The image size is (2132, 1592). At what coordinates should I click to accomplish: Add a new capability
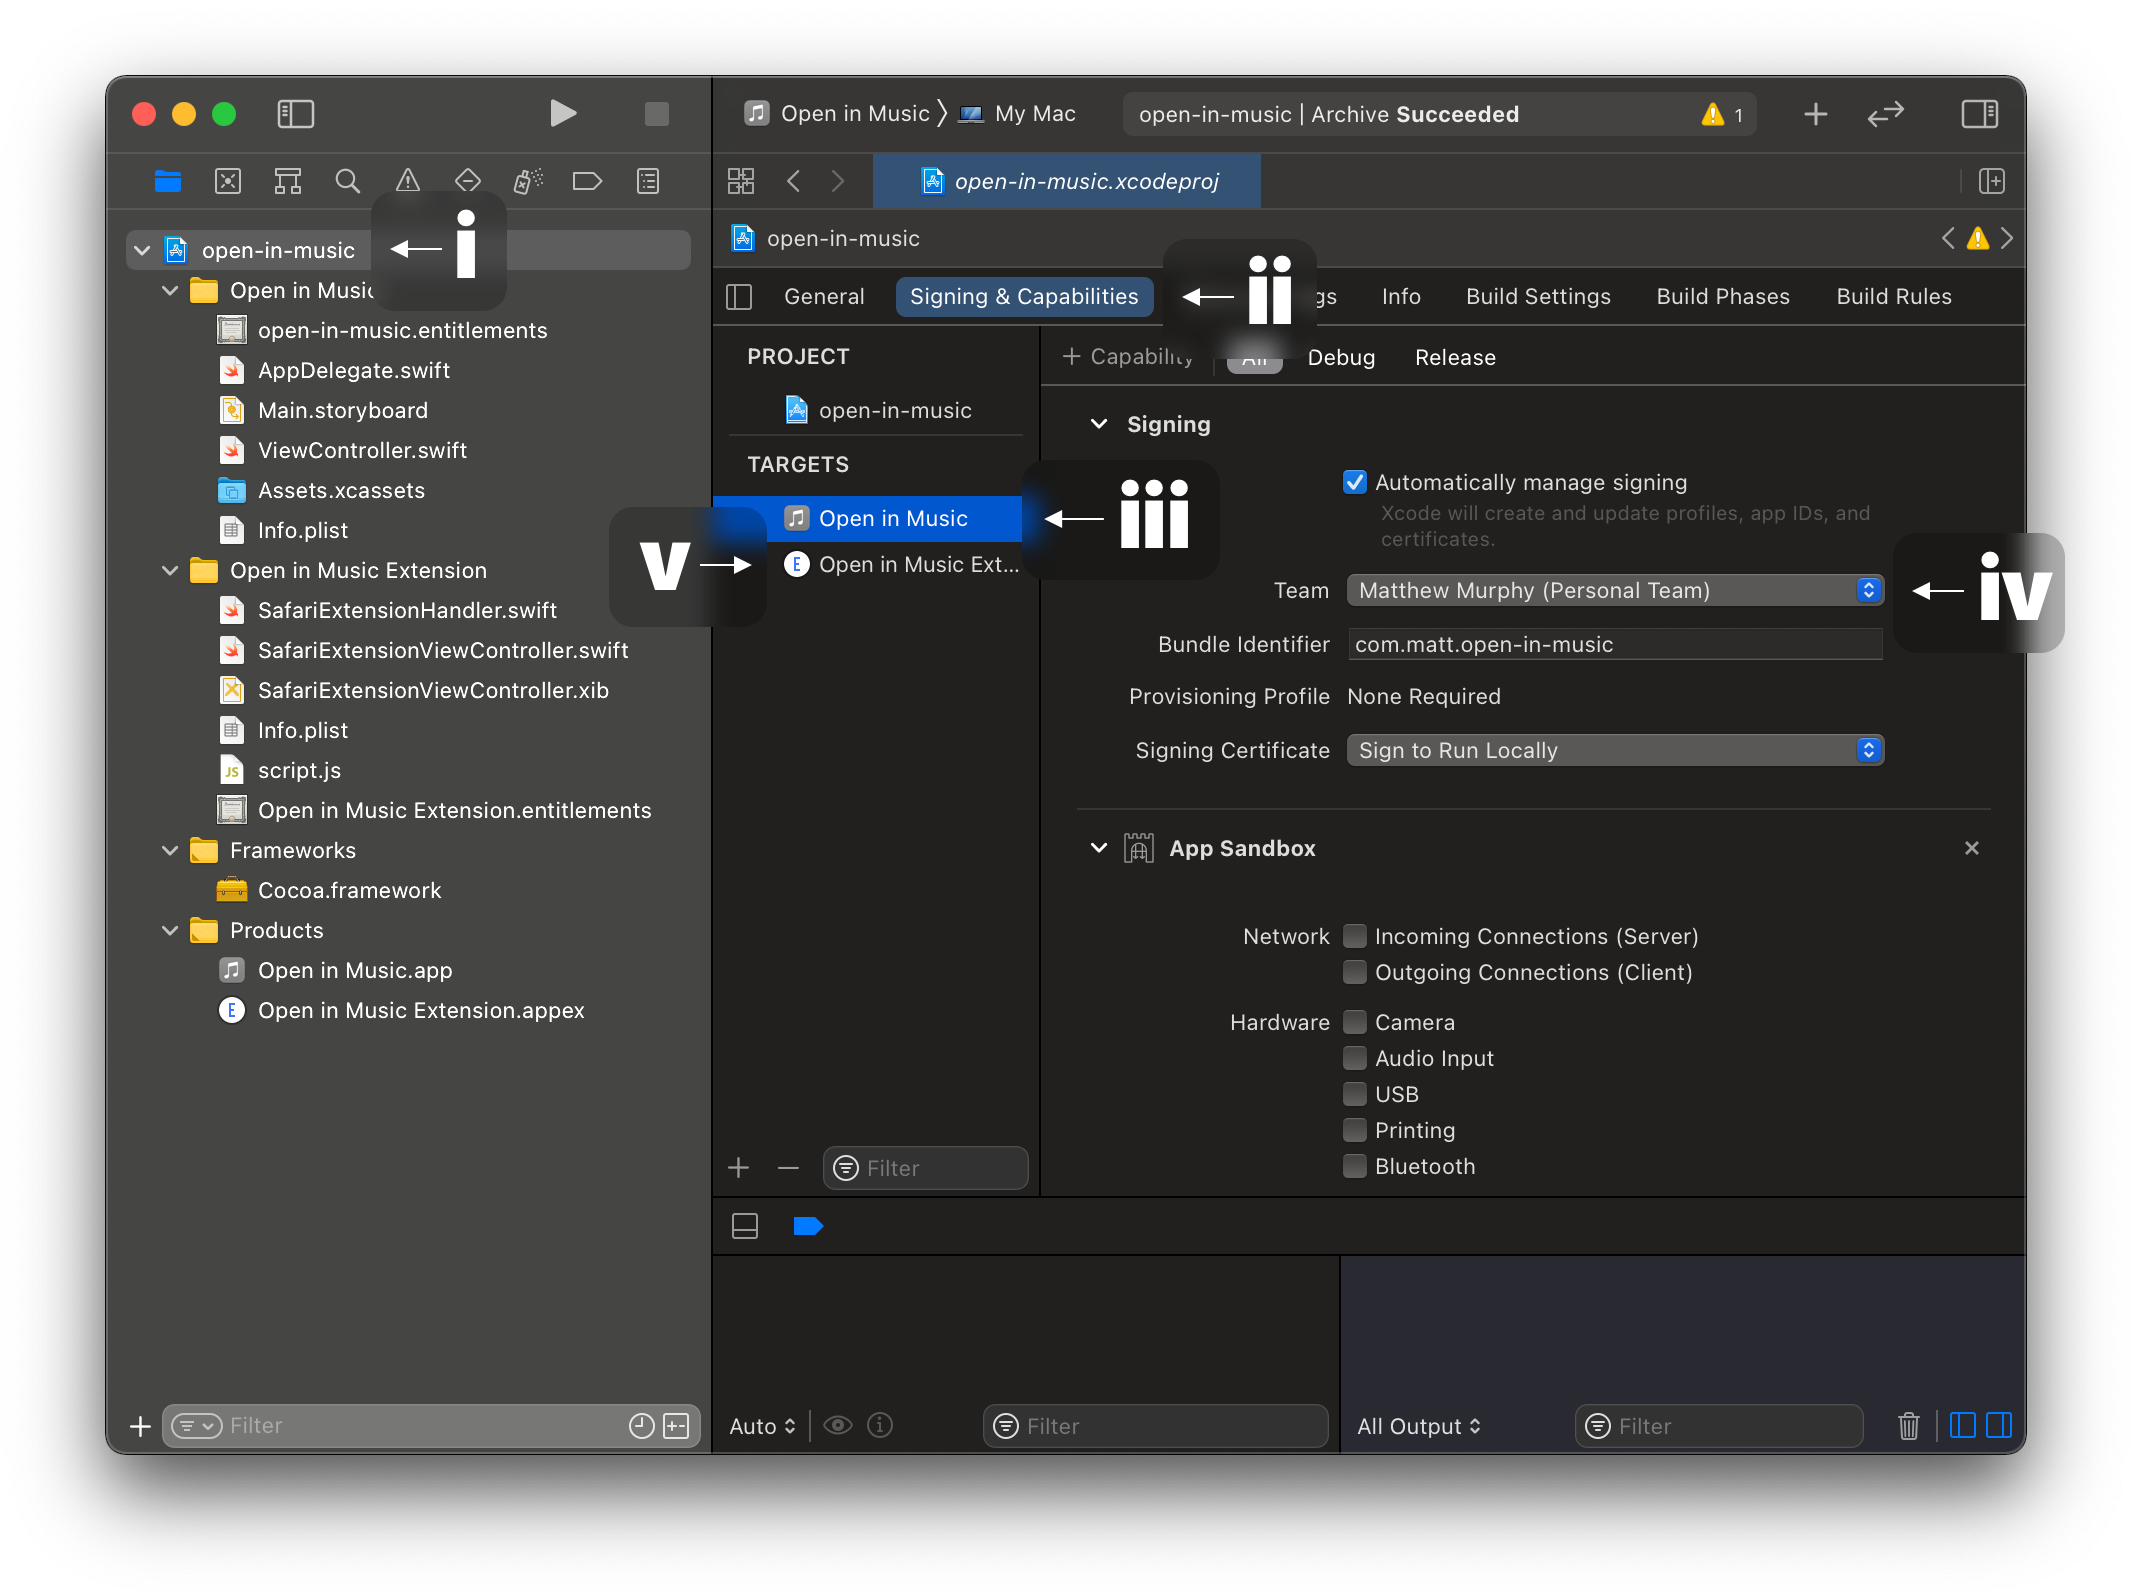tap(1128, 357)
